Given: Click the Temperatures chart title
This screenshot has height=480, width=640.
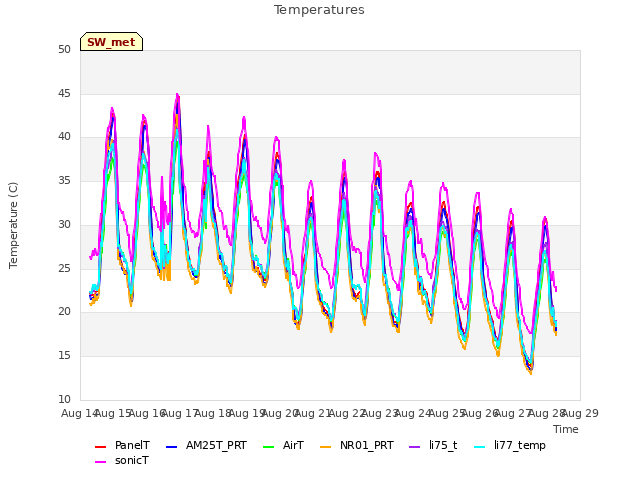Looking at the screenshot, I should (319, 10).
